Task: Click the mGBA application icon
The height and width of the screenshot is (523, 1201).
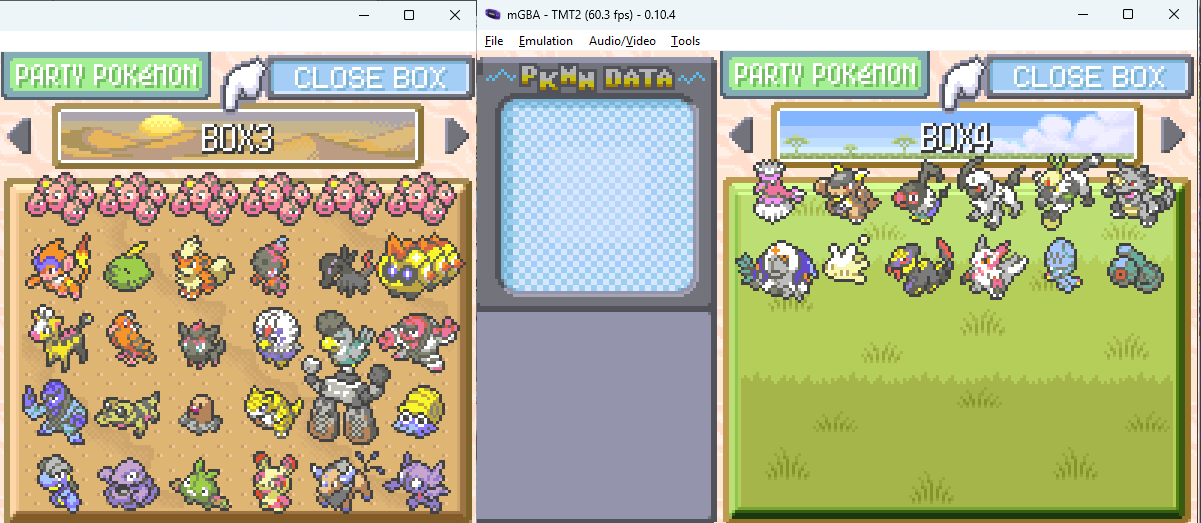Action: (x=491, y=15)
